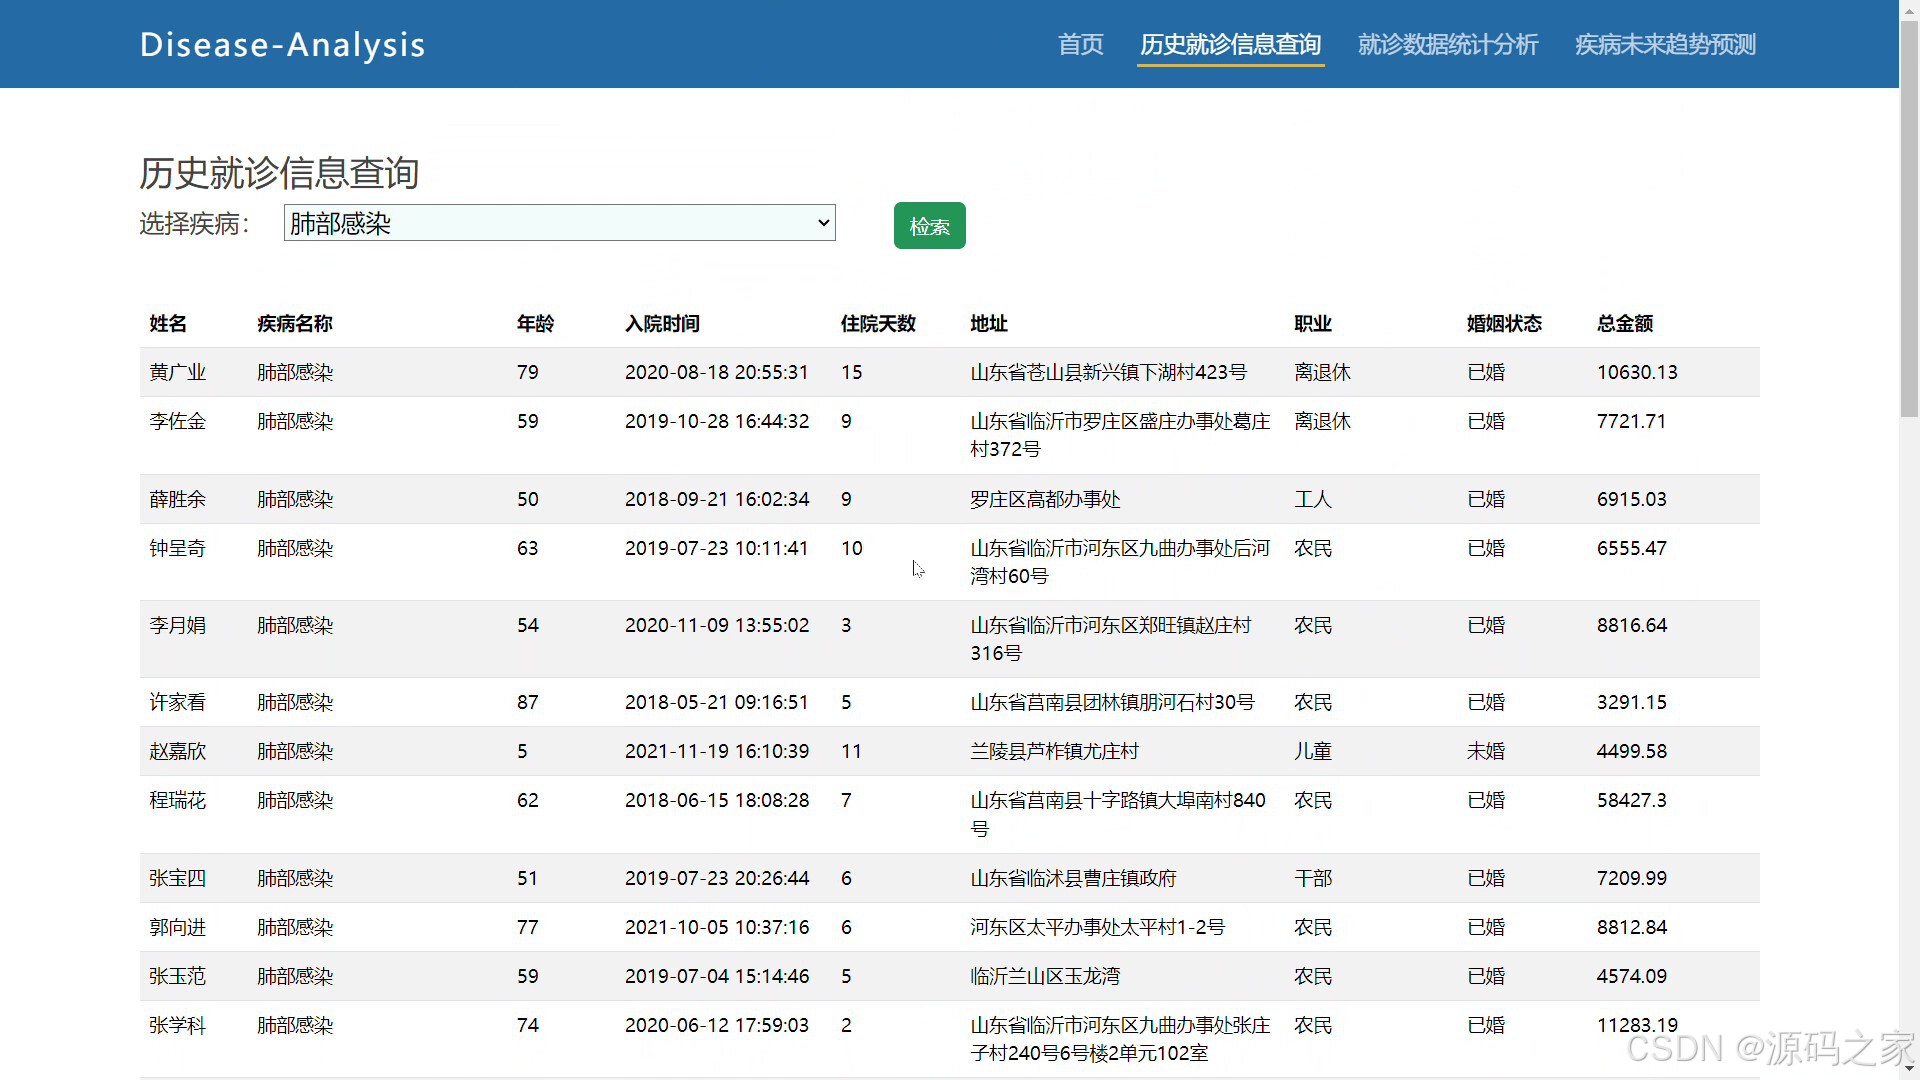
Task: Click admission time 2020-08-18 20:55:31
Action: tap(716, 372)
